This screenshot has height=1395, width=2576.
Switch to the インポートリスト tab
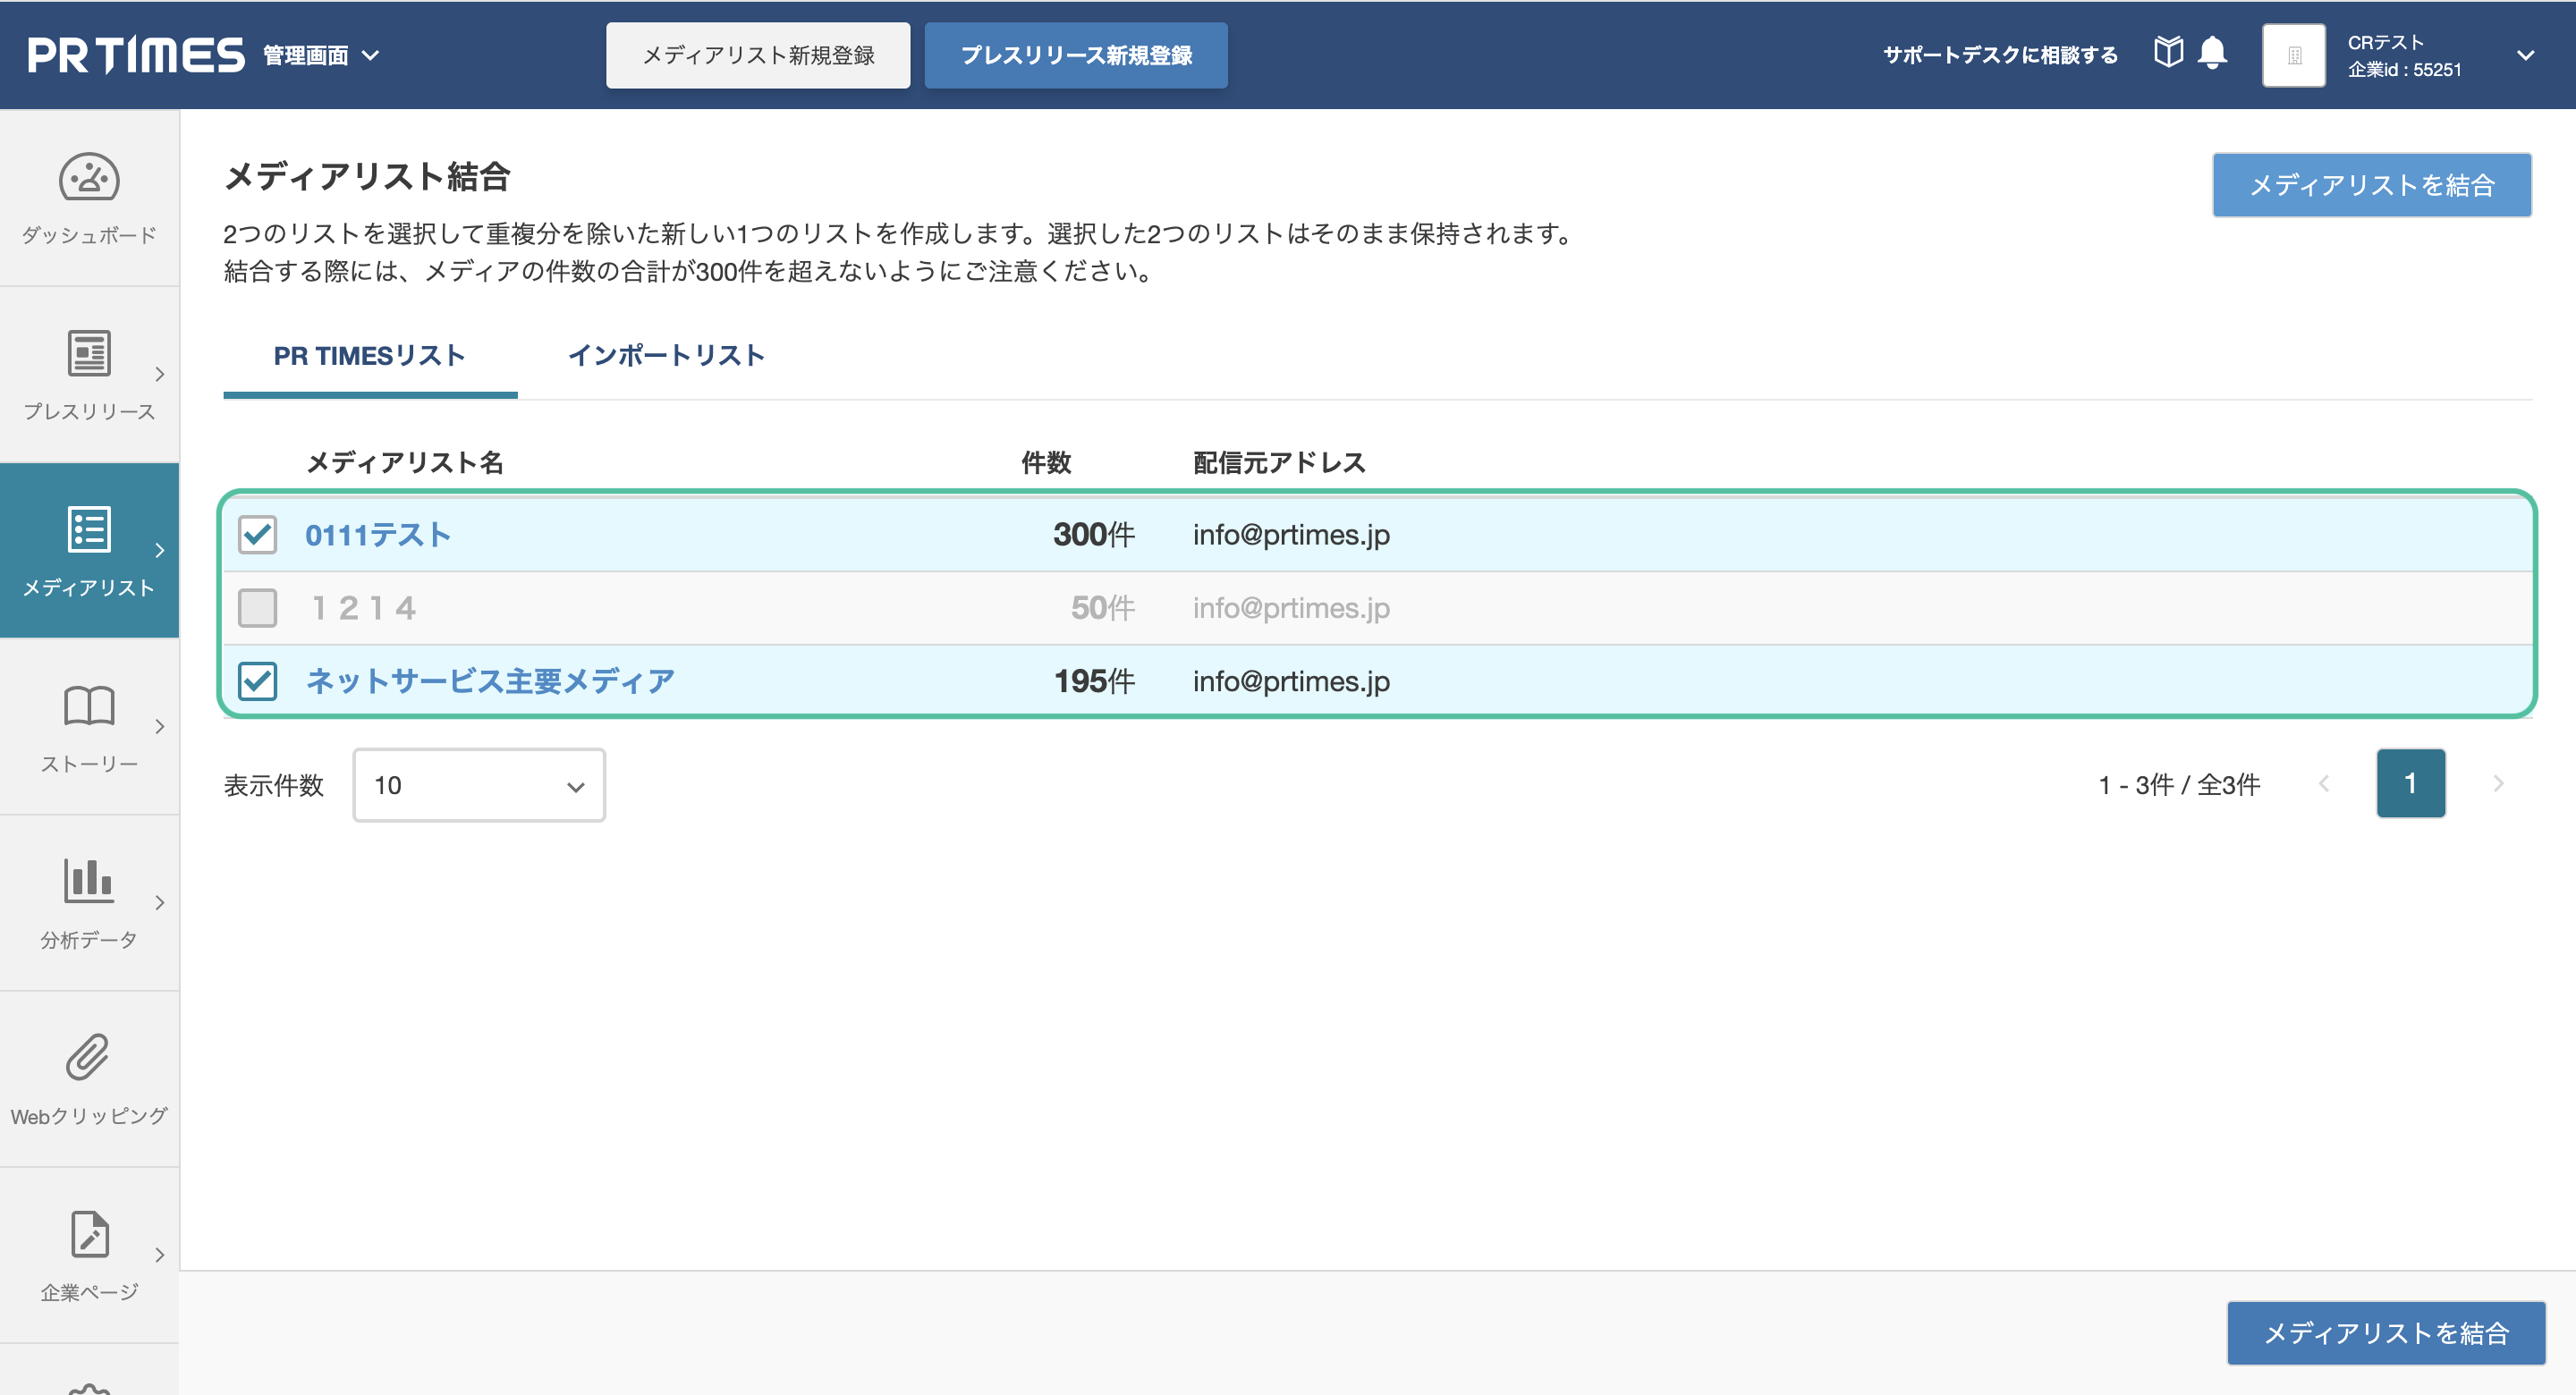coord(666,356)
